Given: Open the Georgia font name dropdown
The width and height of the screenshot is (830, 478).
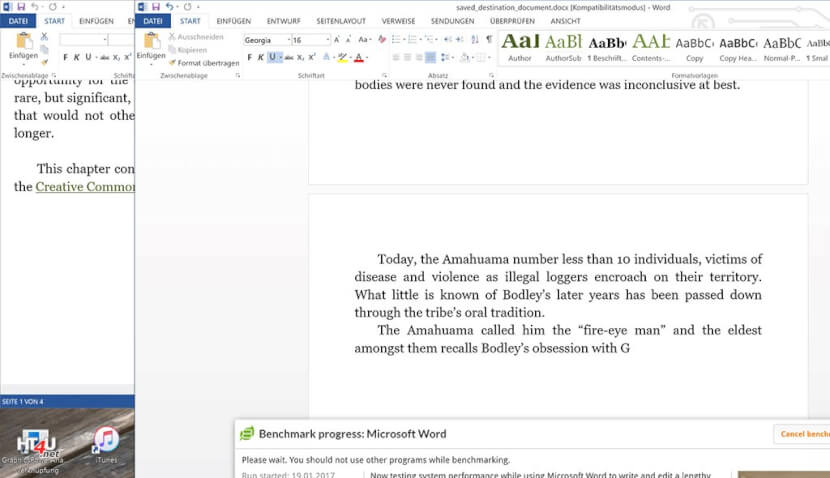Looking at the screenshot, I should point(288,40).
